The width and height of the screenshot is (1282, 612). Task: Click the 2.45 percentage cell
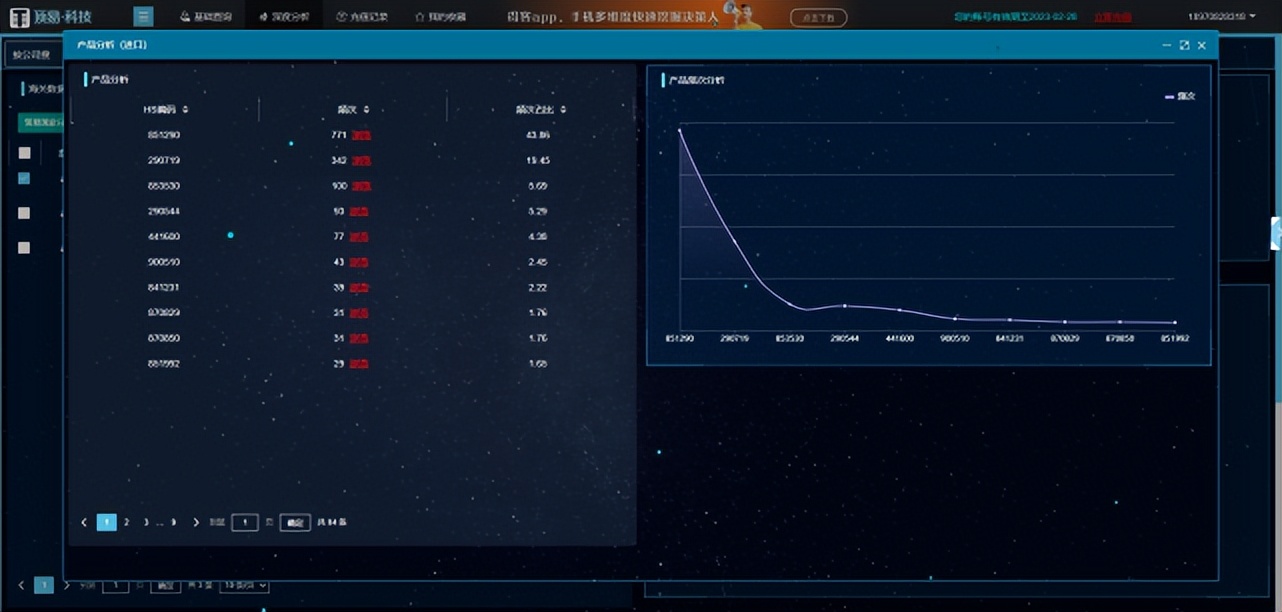(x=538, y=262)
